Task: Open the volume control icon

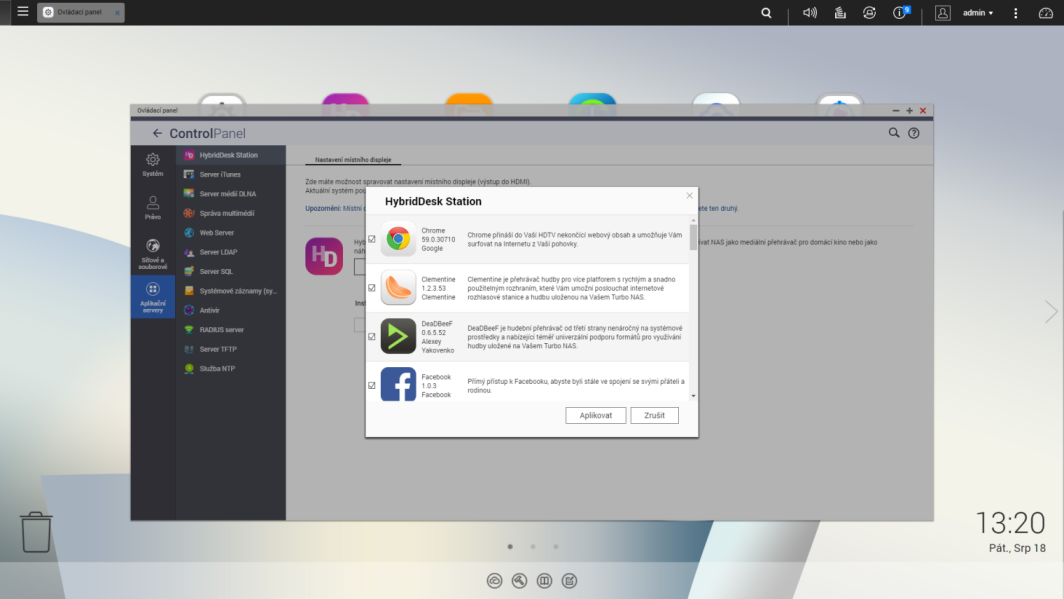Action: point(810,13)
